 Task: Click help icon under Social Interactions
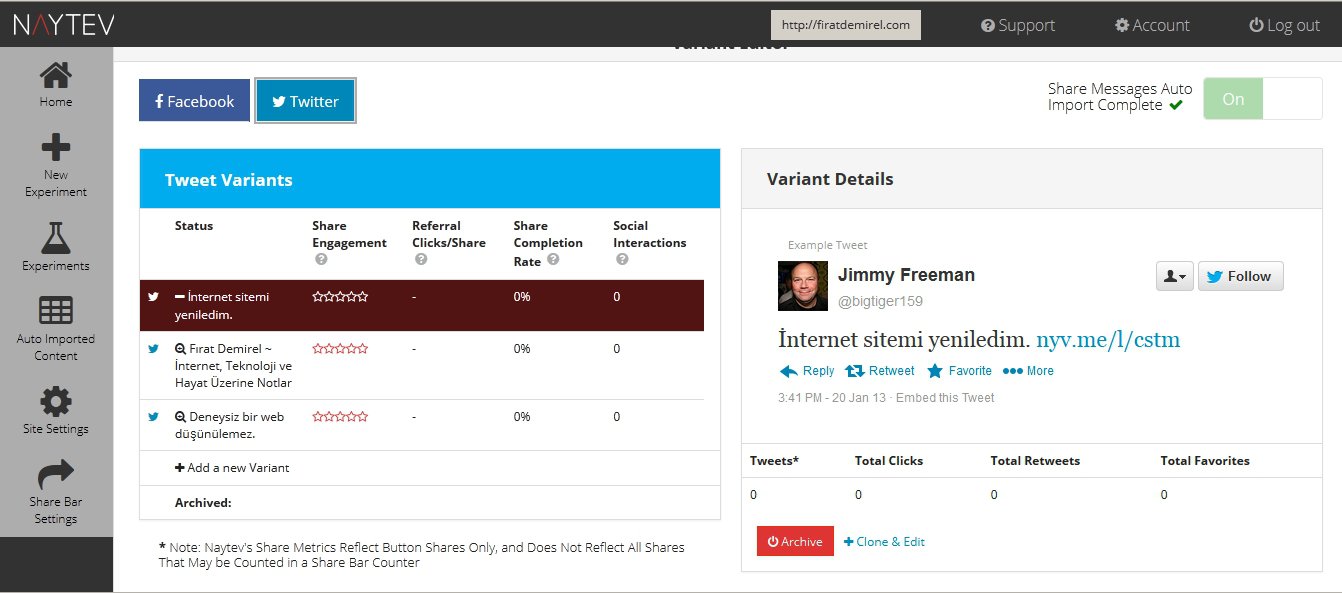[622, 259]
